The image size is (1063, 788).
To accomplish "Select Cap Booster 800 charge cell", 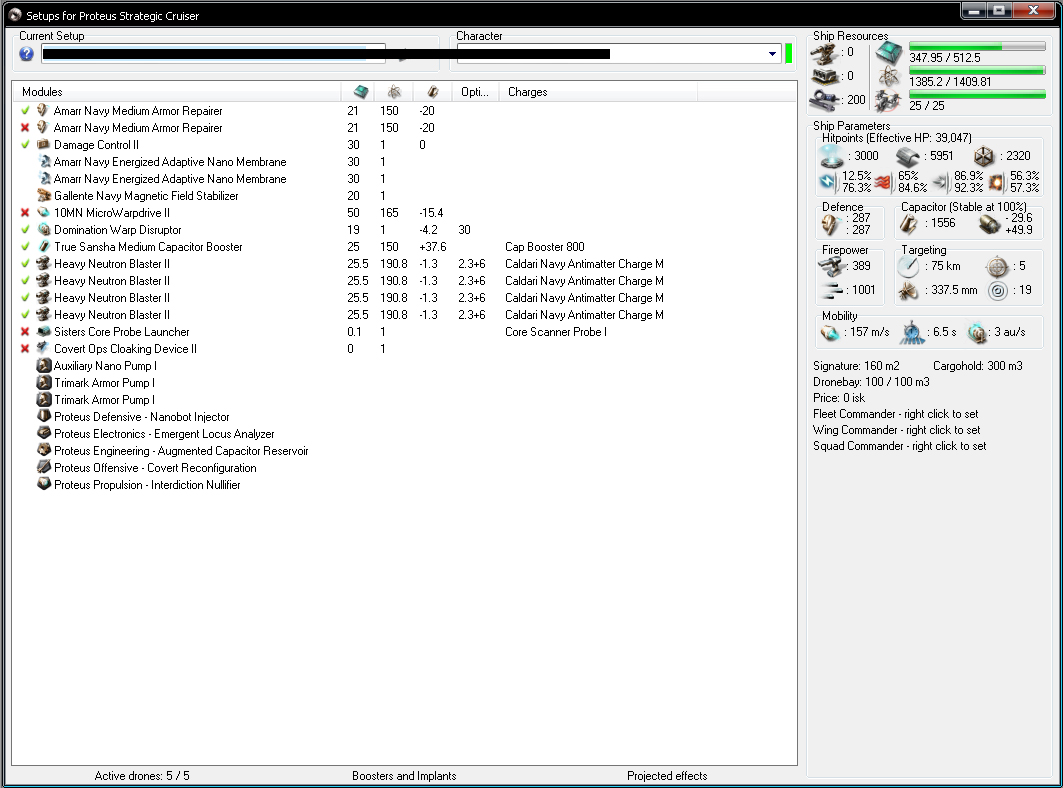I will [544, 247].
